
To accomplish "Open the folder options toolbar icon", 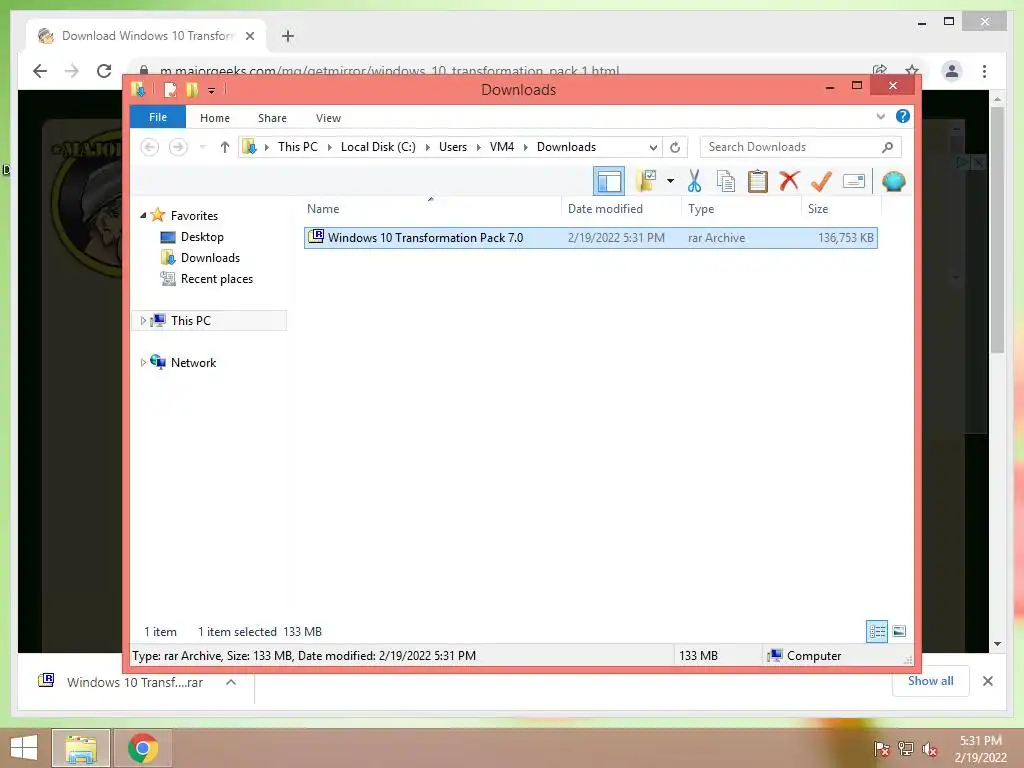I will pos(647,180).
